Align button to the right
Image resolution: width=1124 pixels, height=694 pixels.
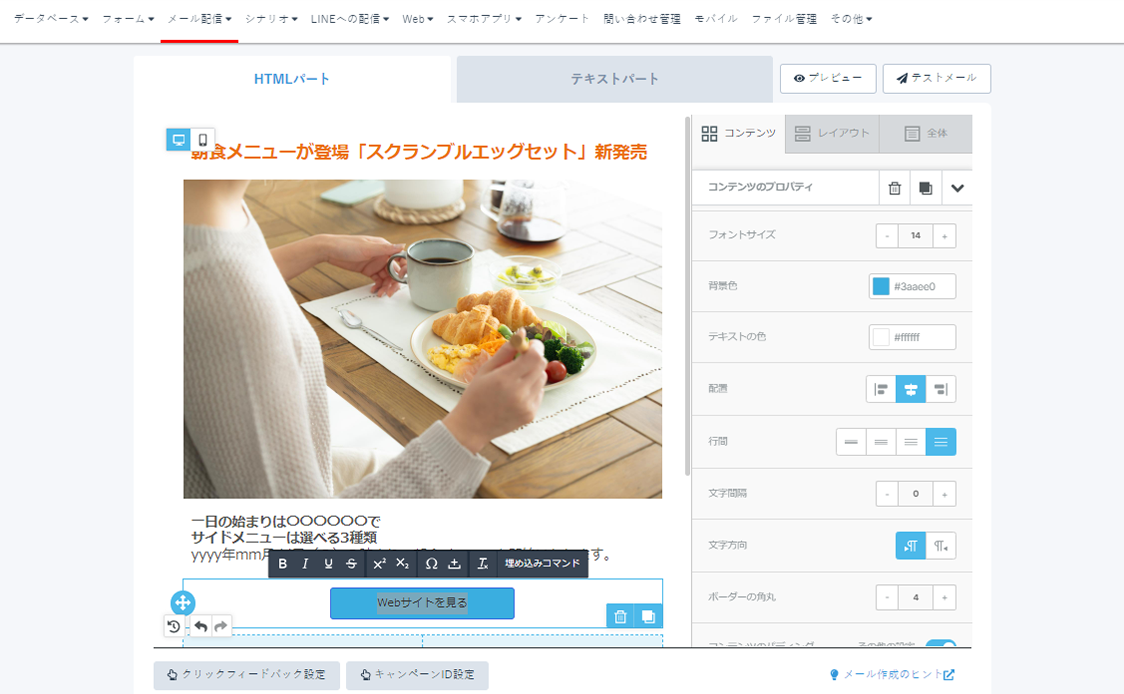pyautogui.click(x=941, y=389)
